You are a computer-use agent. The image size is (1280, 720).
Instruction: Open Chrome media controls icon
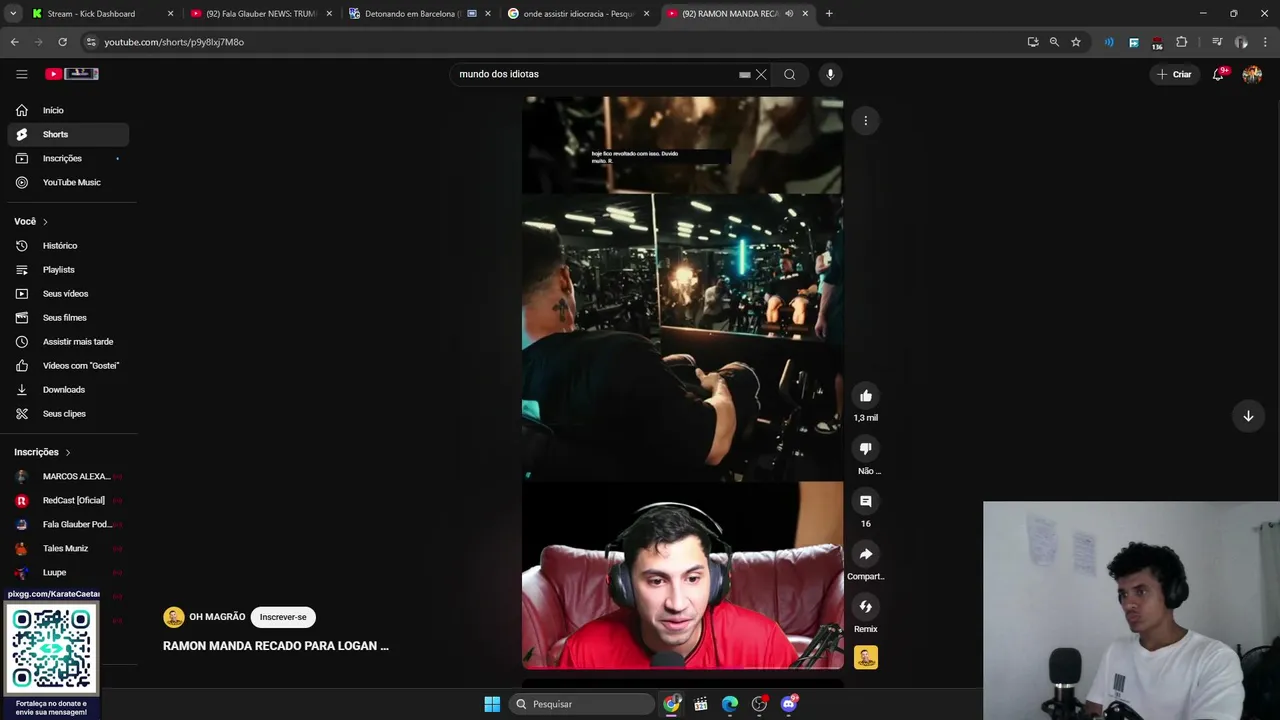pos(1217,42)
